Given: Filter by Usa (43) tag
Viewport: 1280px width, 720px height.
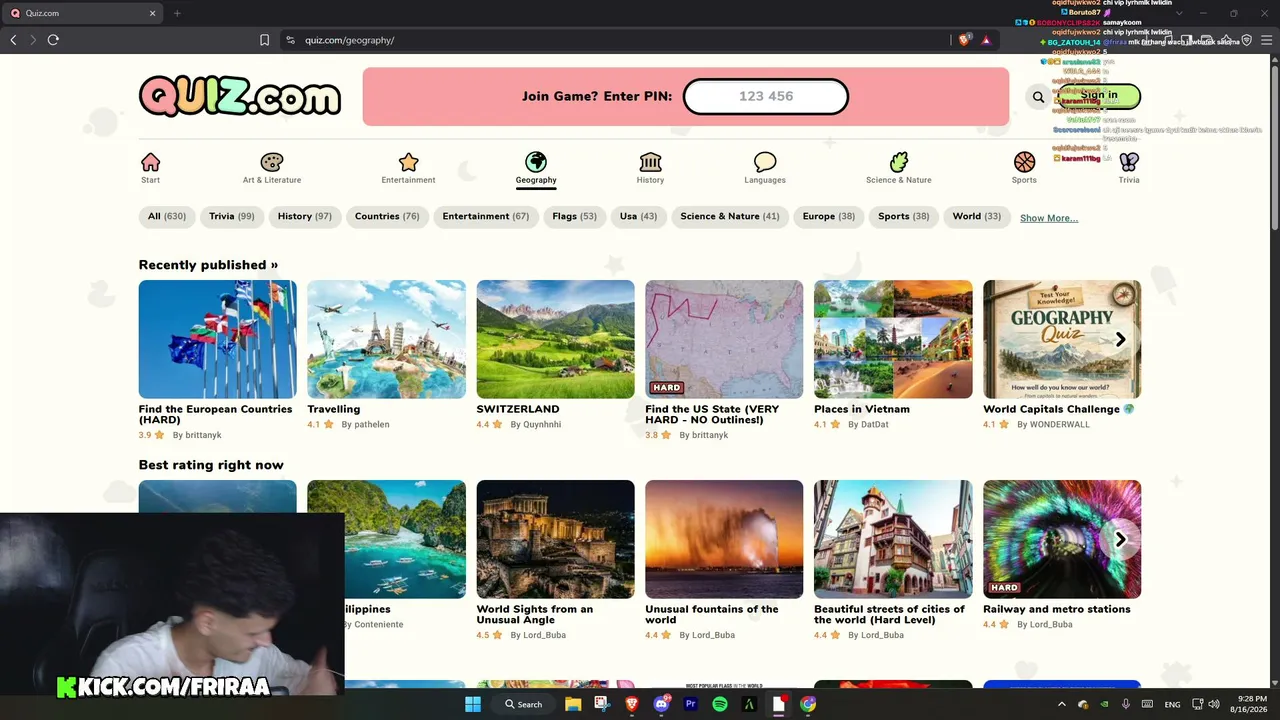Looking at the screenshot, I should (x=638, y=217).
